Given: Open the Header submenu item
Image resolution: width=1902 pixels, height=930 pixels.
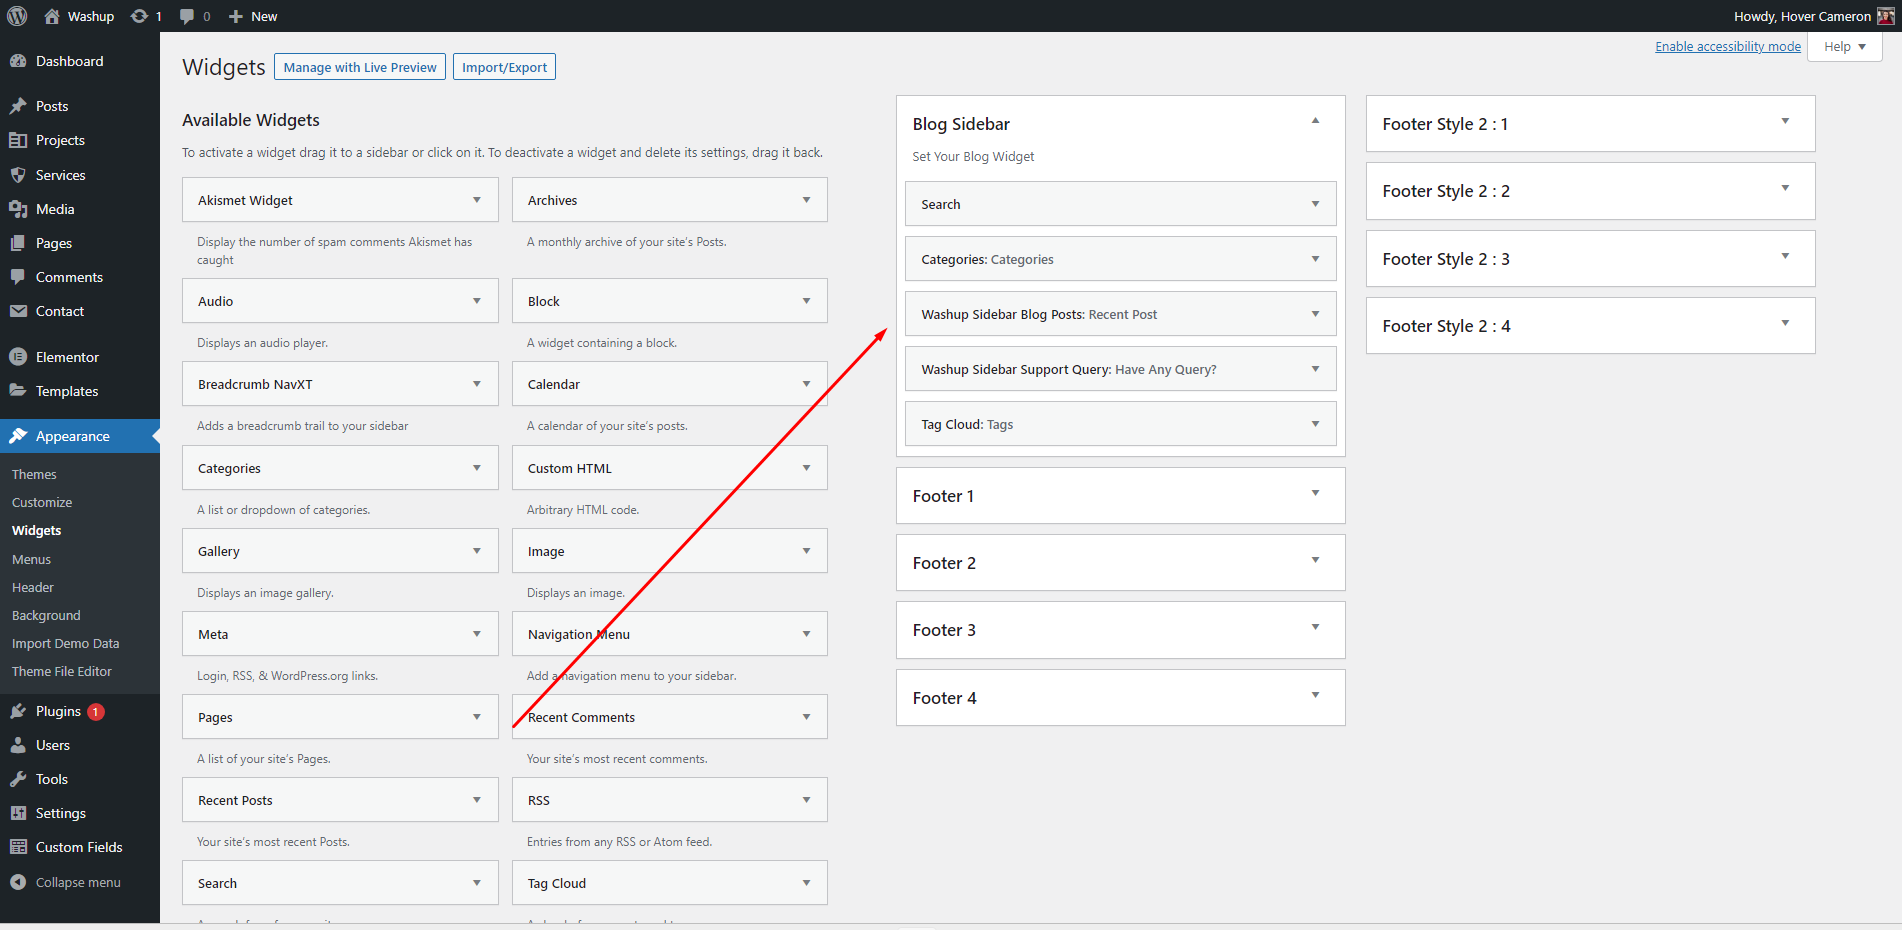Looking at the screenshot, I should click(x=33, y=587).
